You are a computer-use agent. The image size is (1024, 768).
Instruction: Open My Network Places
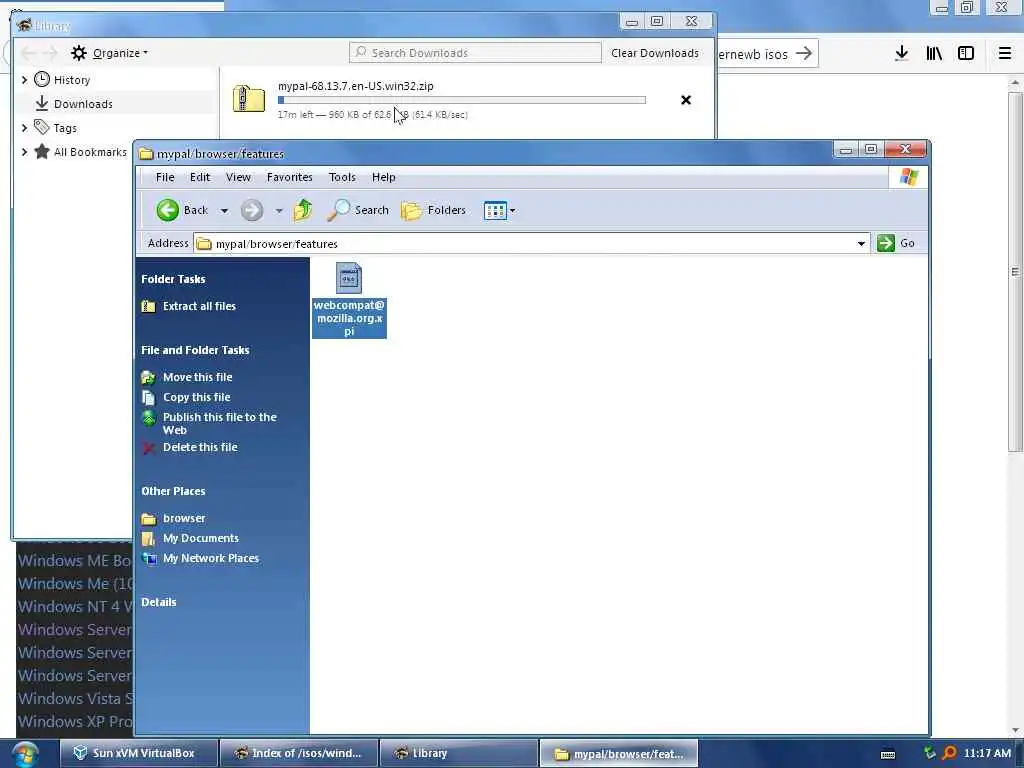click(211, 558)
